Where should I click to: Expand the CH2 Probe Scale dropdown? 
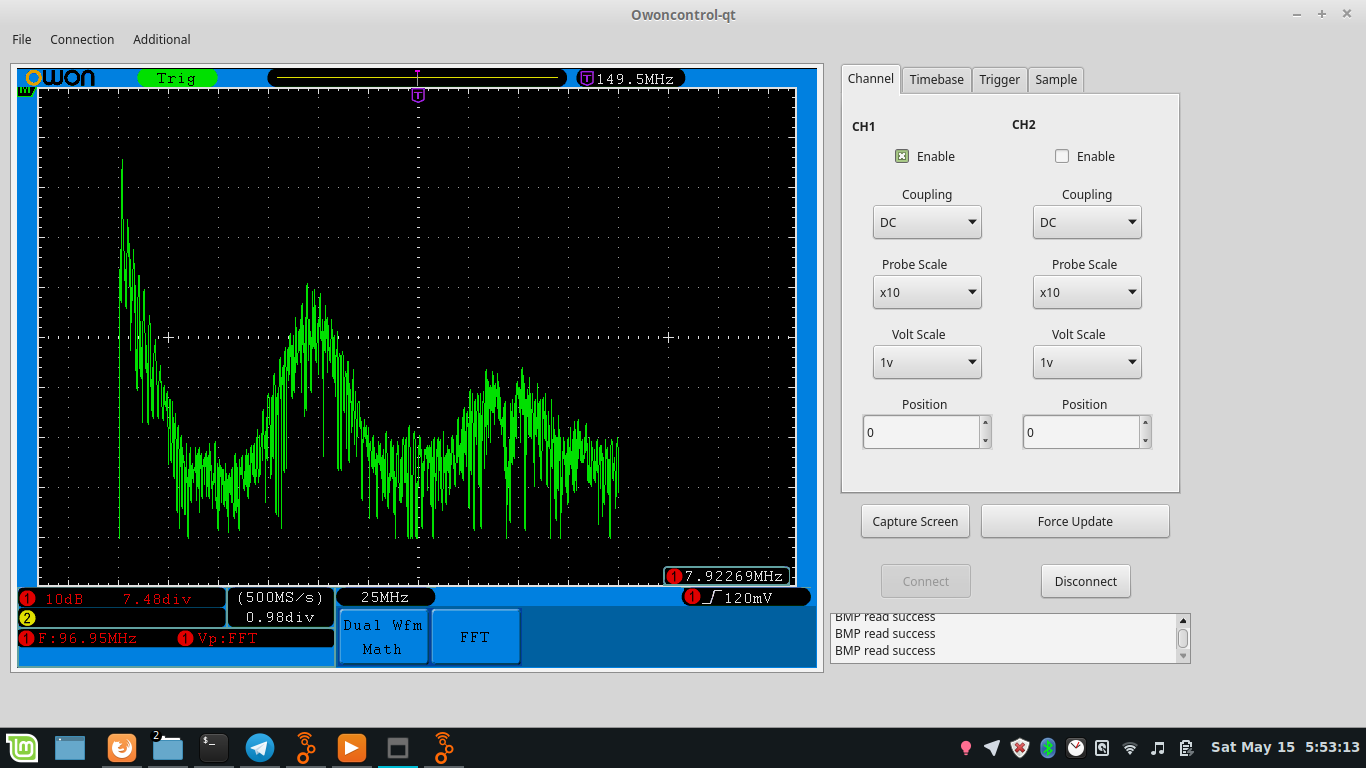(1087, 292)
